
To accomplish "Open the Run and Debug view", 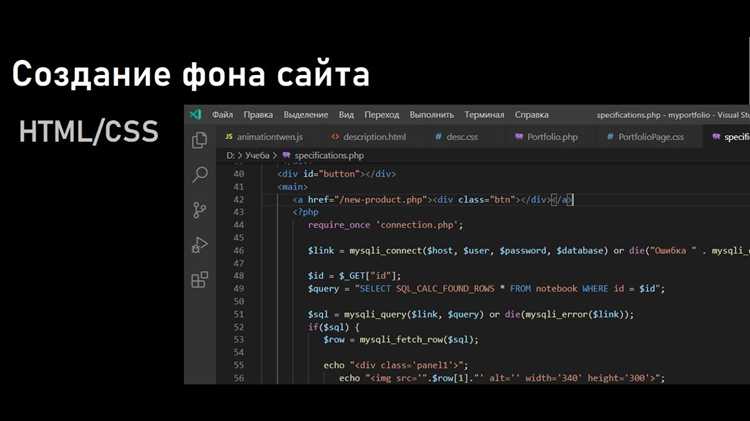I will 199,245.
